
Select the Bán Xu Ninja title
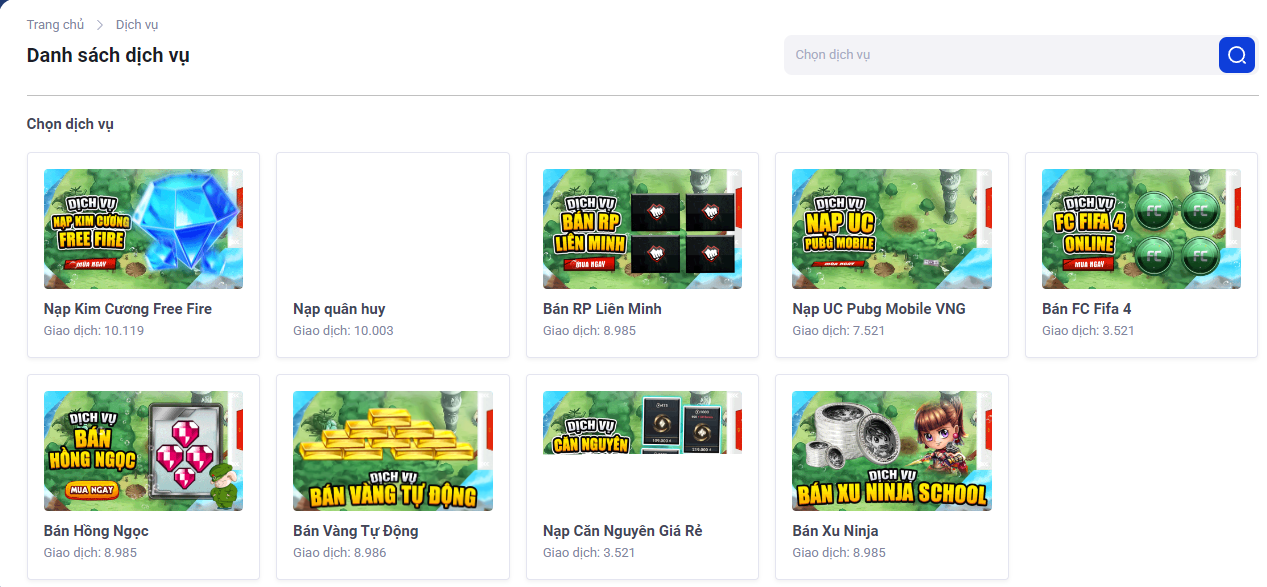click(835, 531)
